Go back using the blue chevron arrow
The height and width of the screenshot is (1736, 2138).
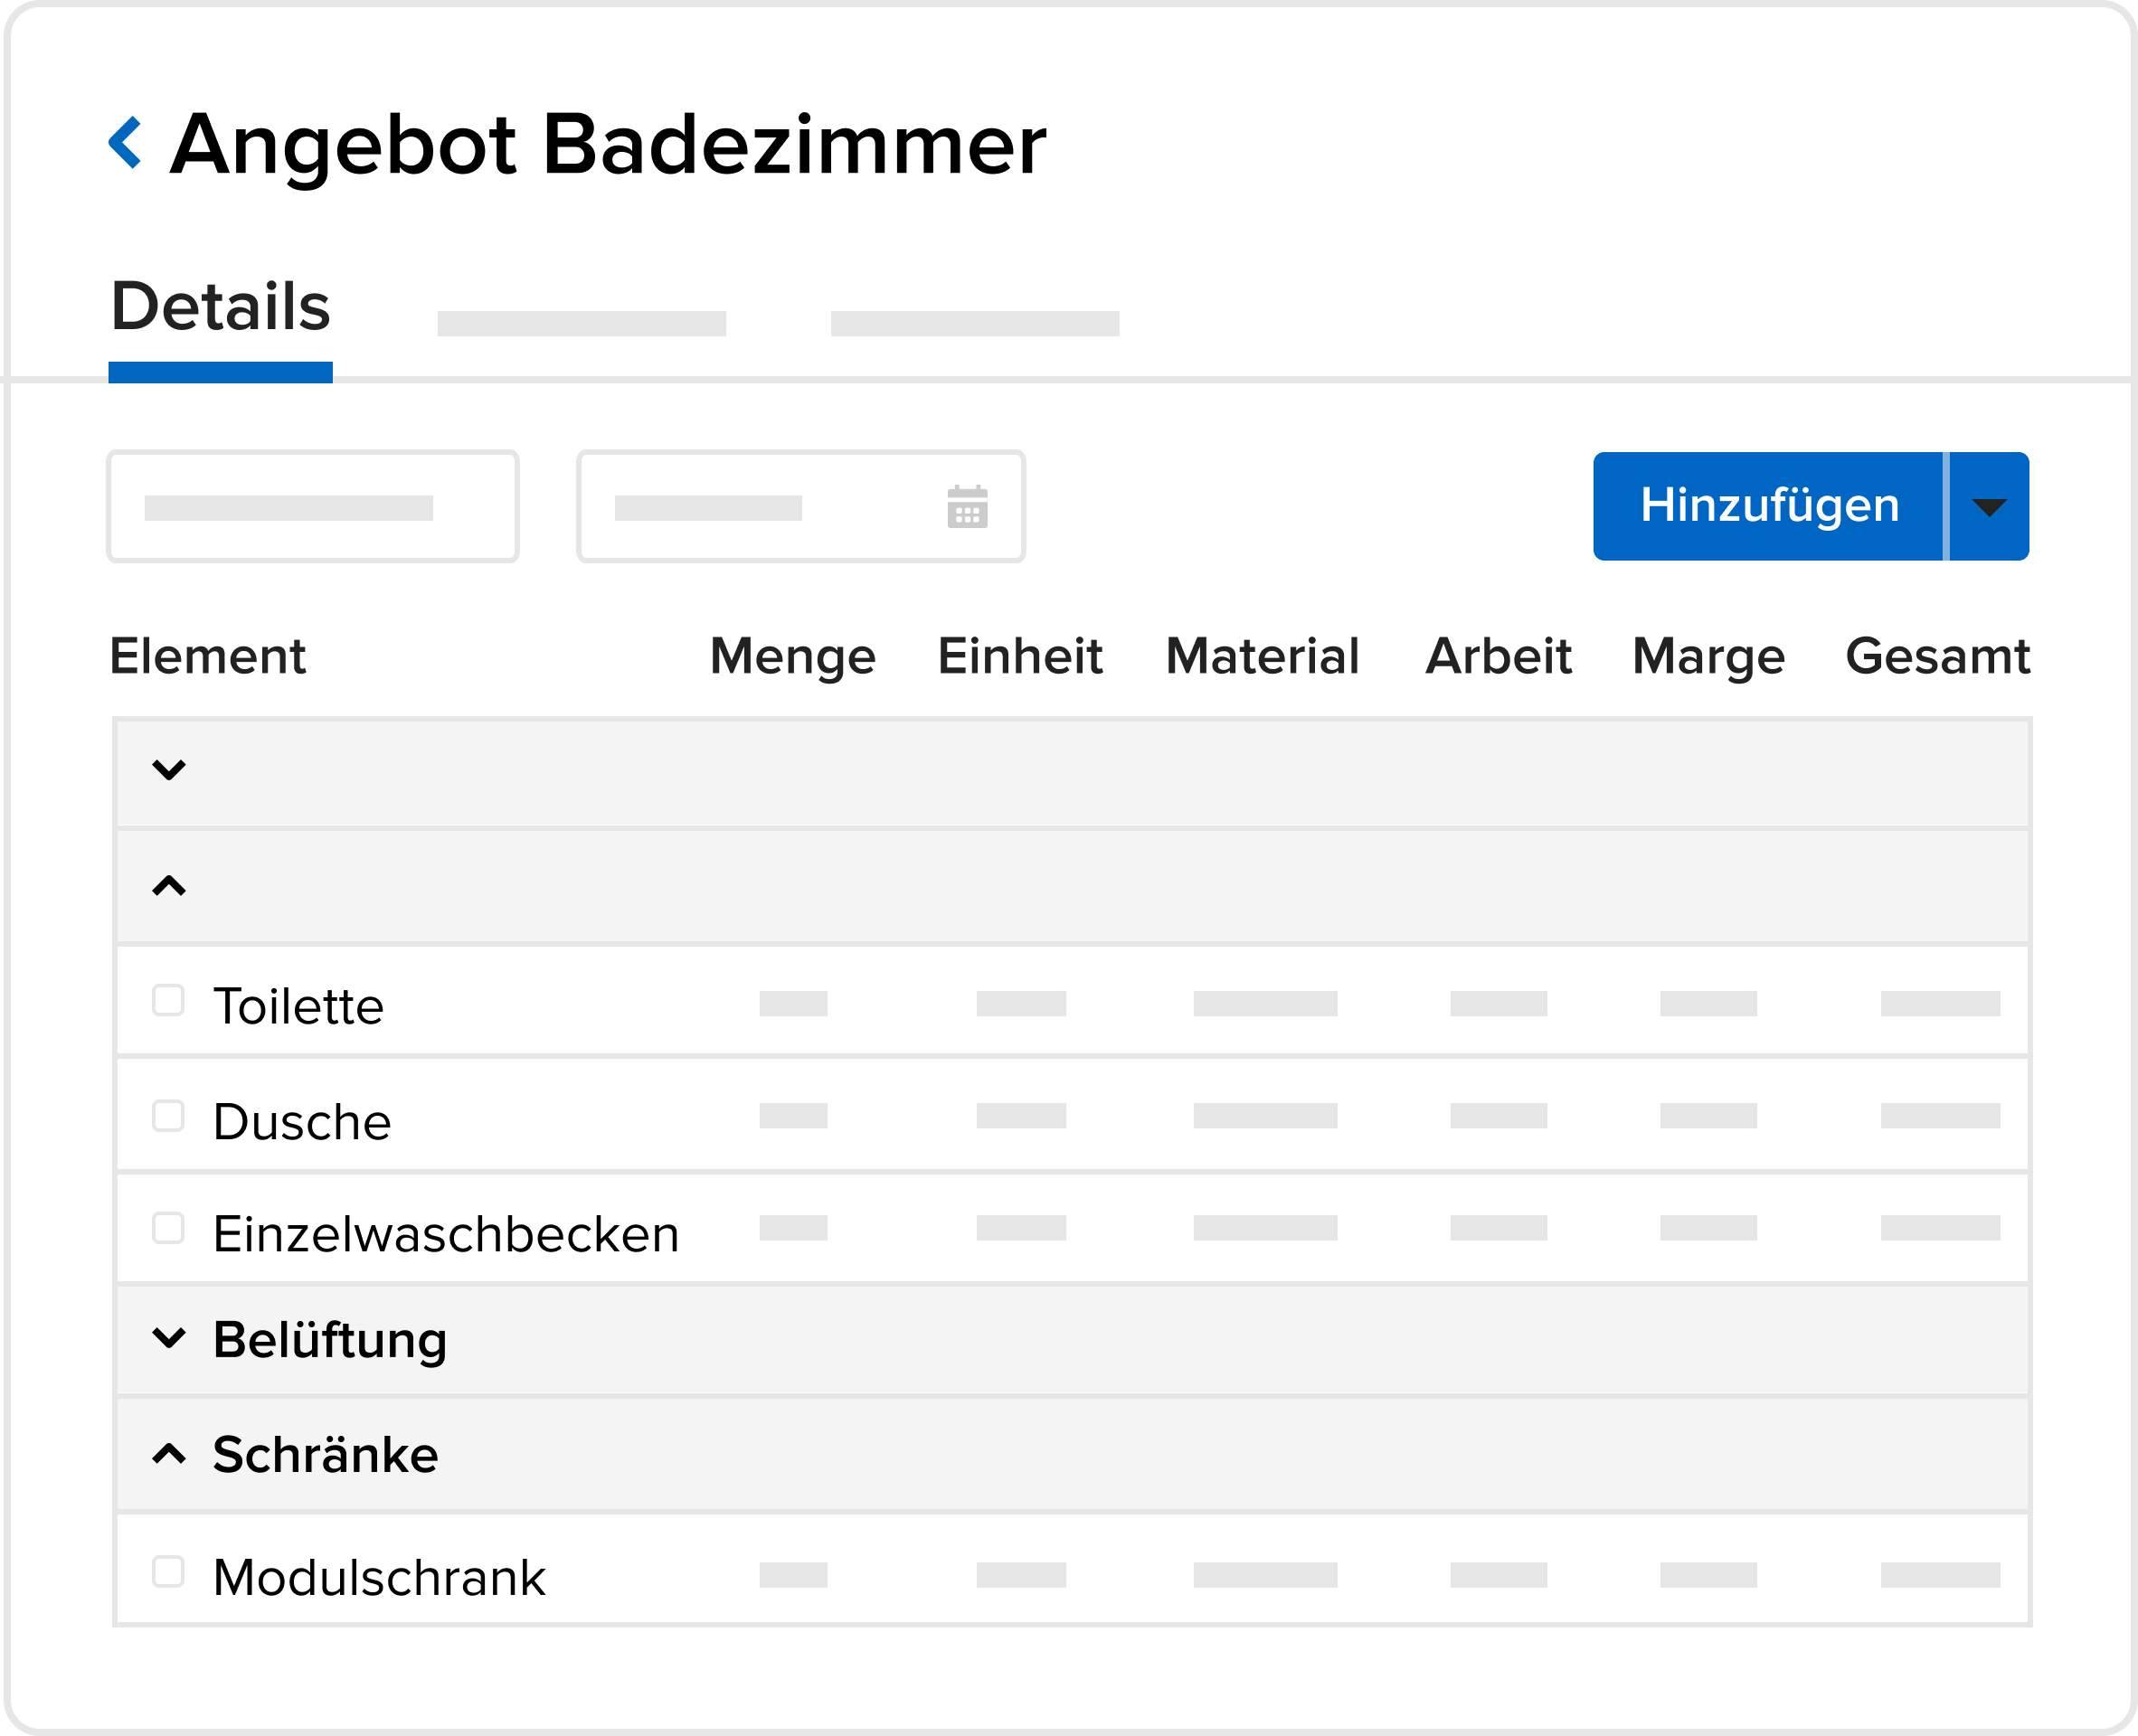click(125, 143)
